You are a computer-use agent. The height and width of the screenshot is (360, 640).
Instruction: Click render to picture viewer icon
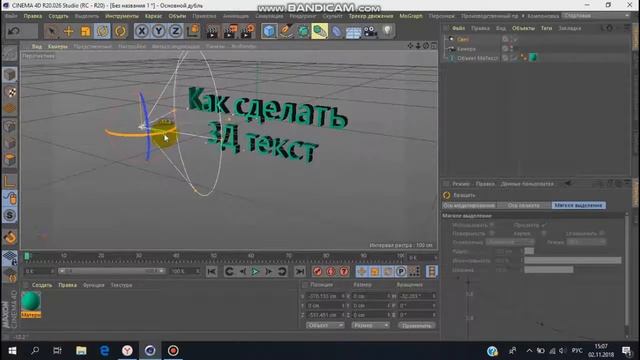[230, 31]
